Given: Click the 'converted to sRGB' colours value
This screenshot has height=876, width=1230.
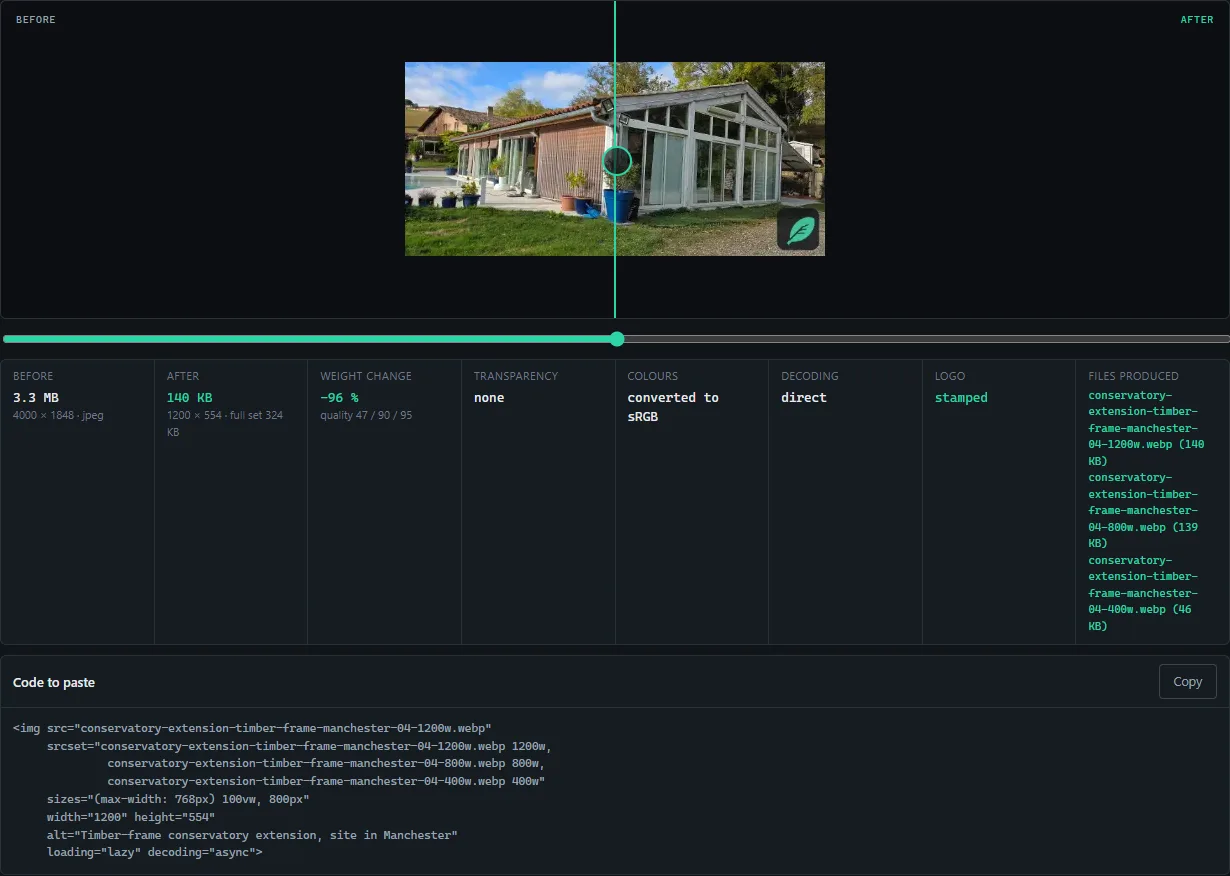Looking at the screenshot, I should (673, 407).
